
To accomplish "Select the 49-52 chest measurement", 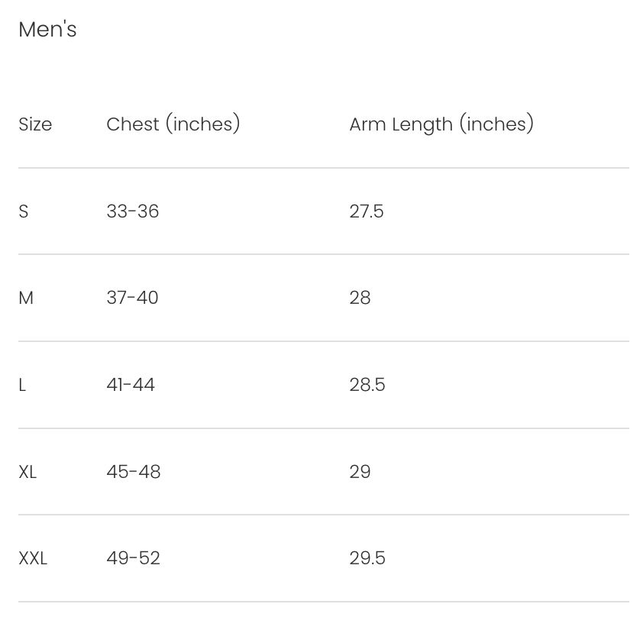I will coord(132,559).
